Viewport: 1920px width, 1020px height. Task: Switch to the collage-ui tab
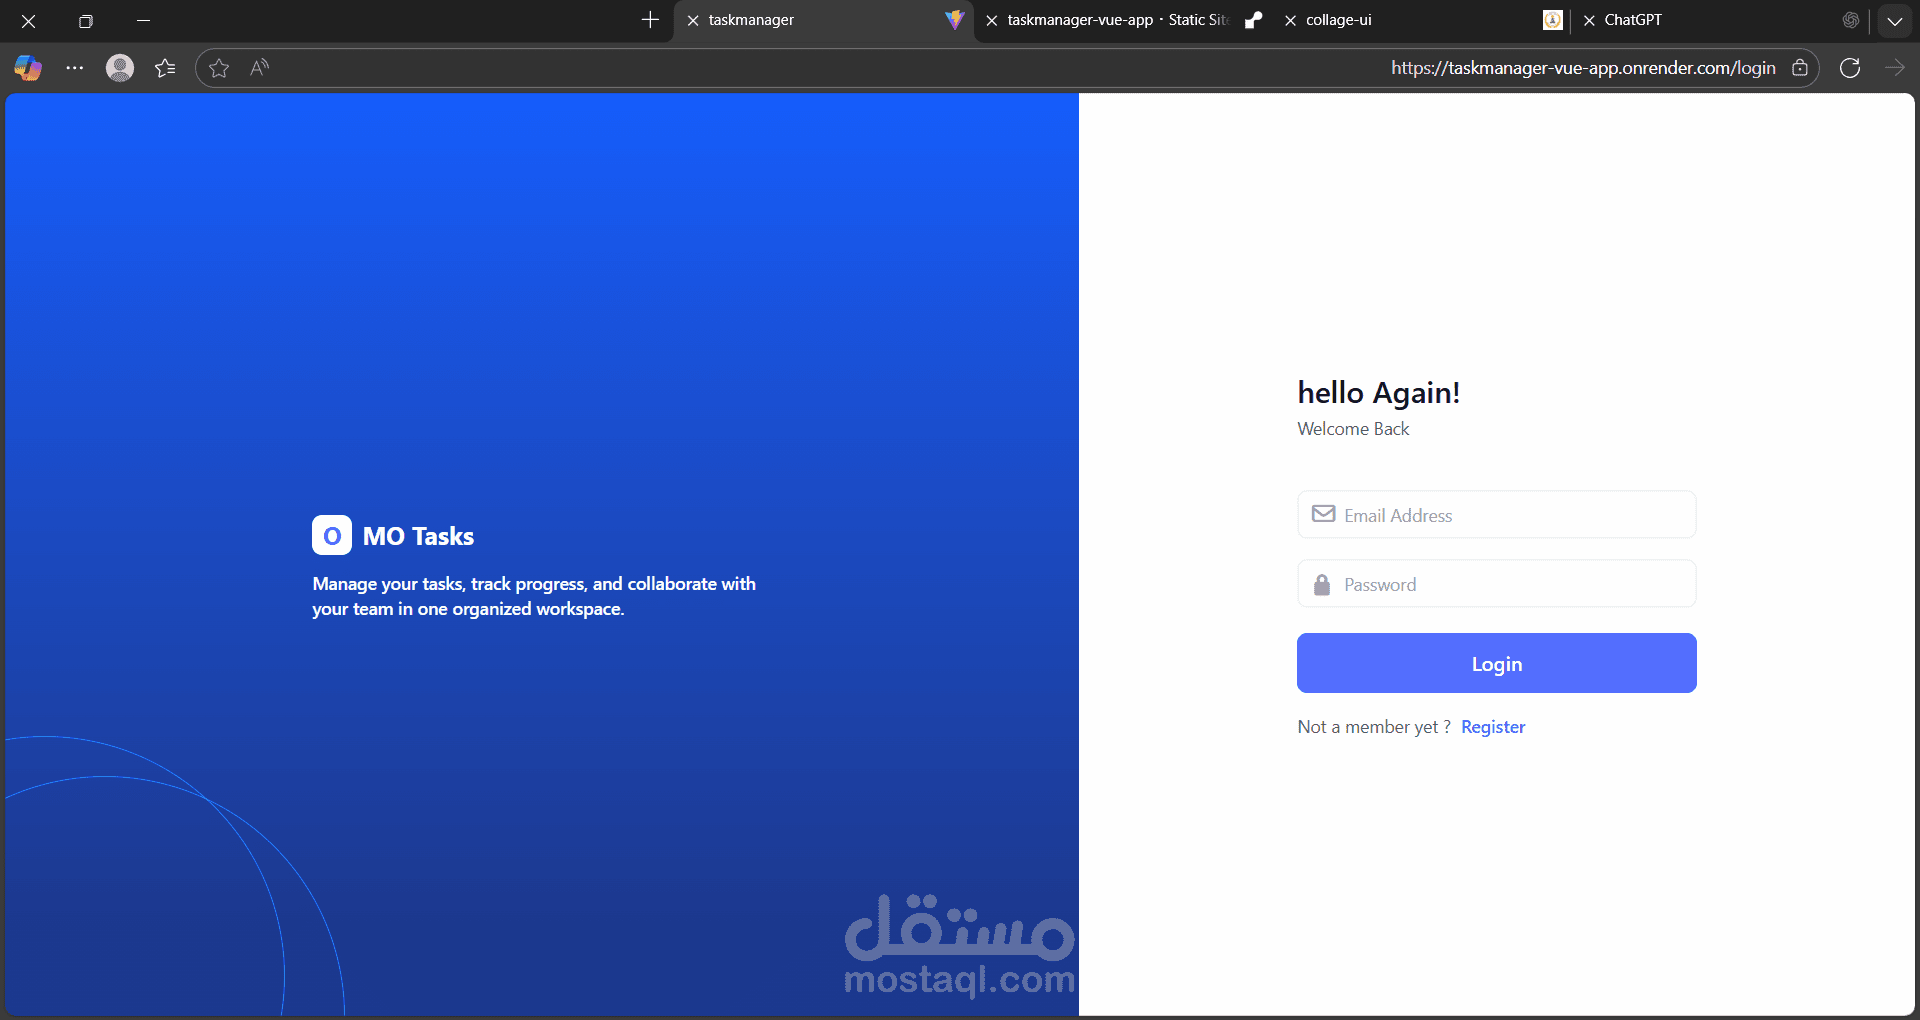tap(1339, 20)
